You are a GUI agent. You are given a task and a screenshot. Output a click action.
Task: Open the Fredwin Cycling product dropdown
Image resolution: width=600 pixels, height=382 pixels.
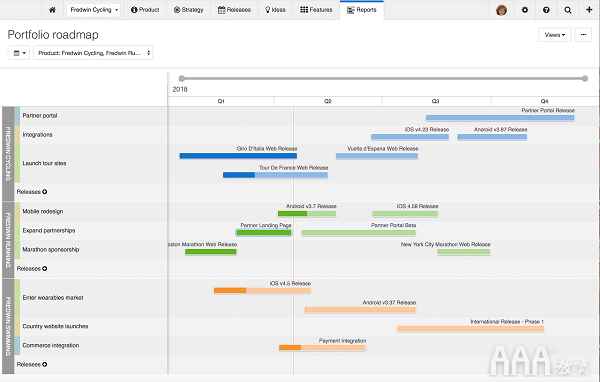pyautogui.click(x=93, y=10)
